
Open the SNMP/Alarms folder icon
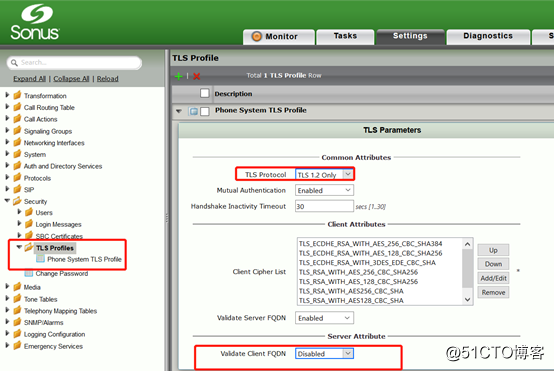click(x=17, y=322)
